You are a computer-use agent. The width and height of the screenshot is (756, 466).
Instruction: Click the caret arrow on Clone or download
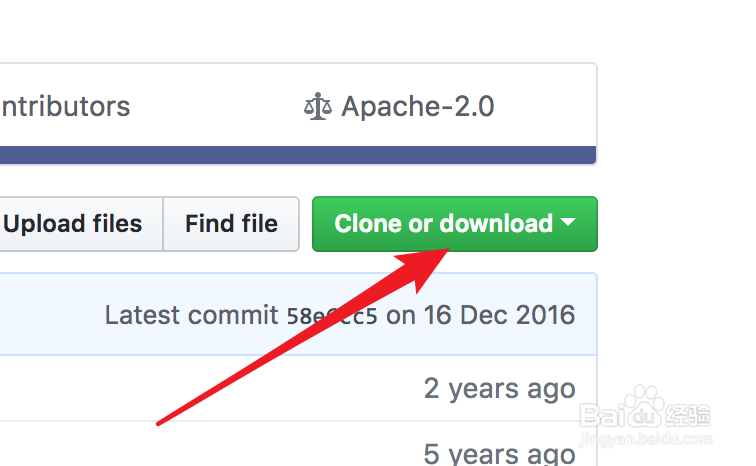tap(568, 223)
